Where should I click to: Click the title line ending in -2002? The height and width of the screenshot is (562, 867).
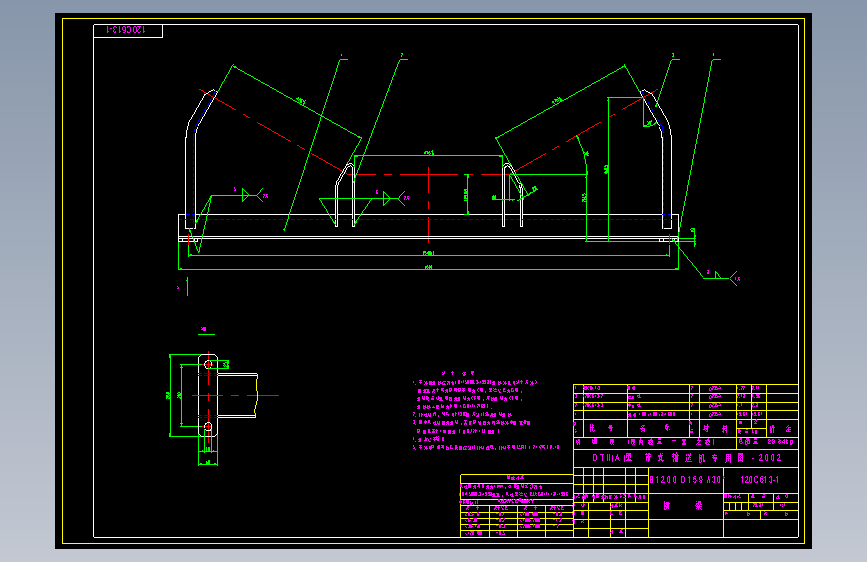point(687,458)
